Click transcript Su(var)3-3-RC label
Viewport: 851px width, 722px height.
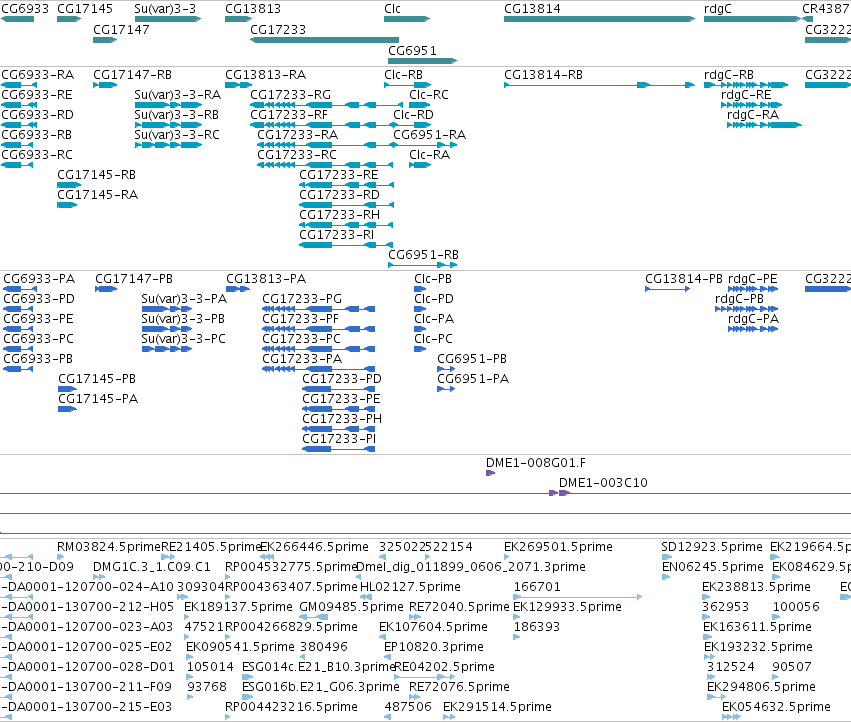tap(177, 135)
